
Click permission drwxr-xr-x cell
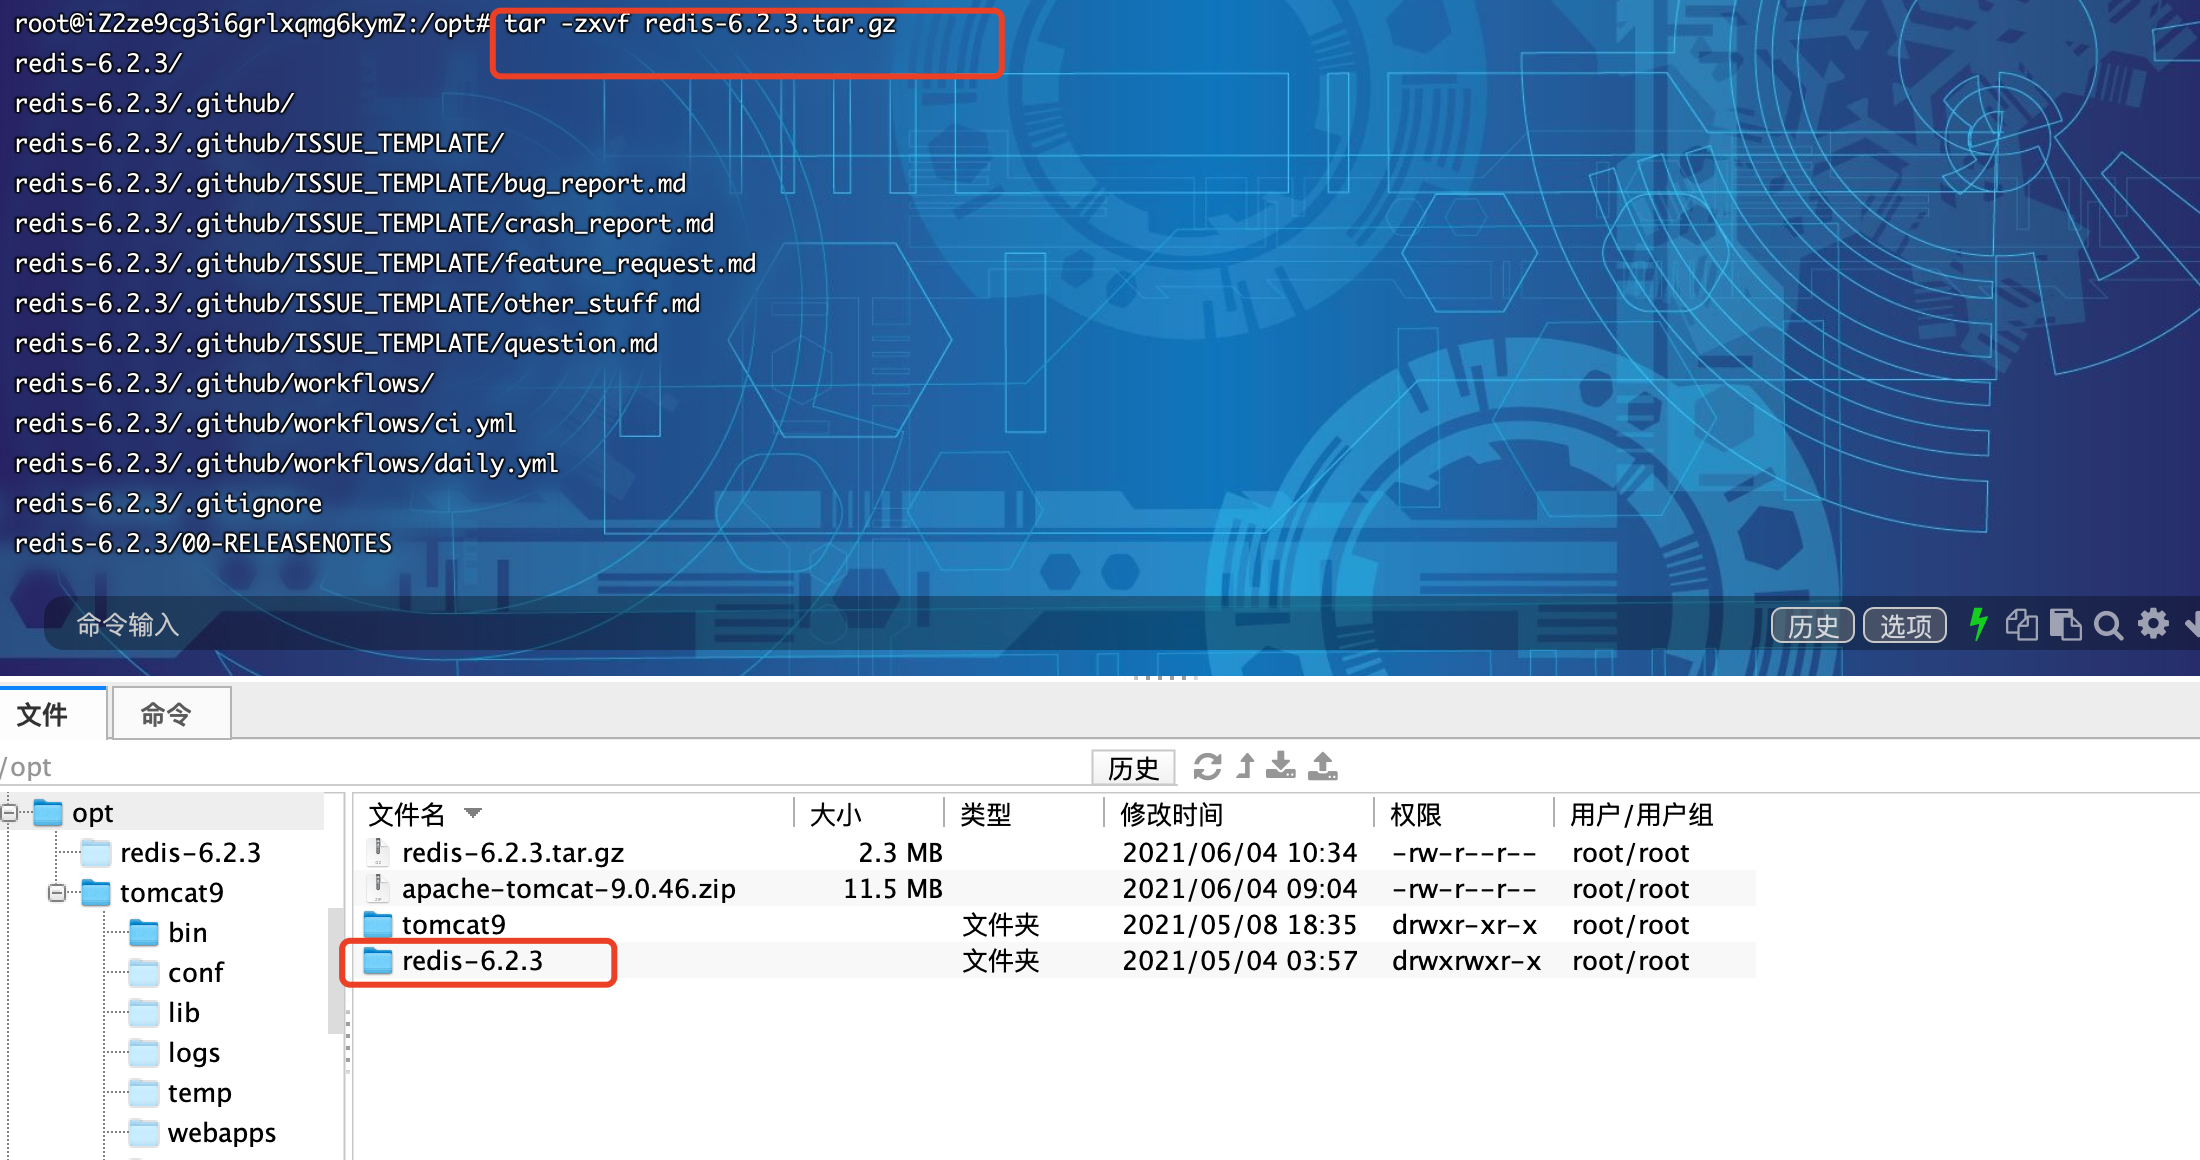(x=1465, y=924)
